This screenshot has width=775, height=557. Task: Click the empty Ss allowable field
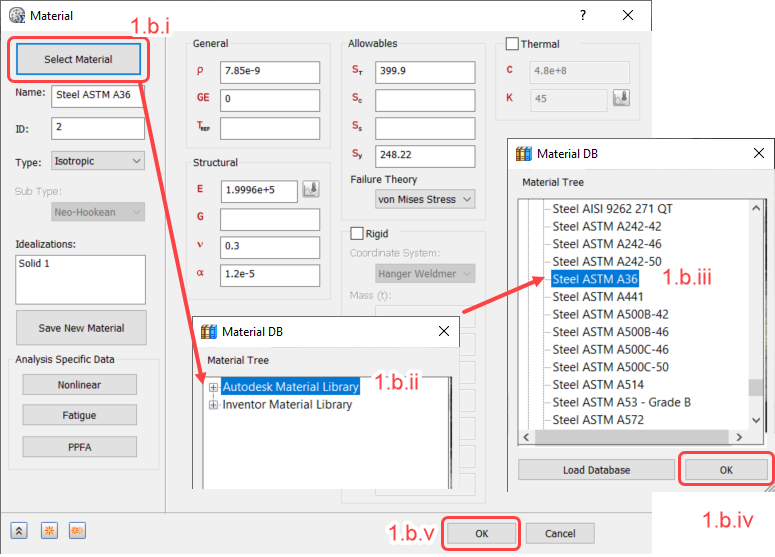coord(425,128)
